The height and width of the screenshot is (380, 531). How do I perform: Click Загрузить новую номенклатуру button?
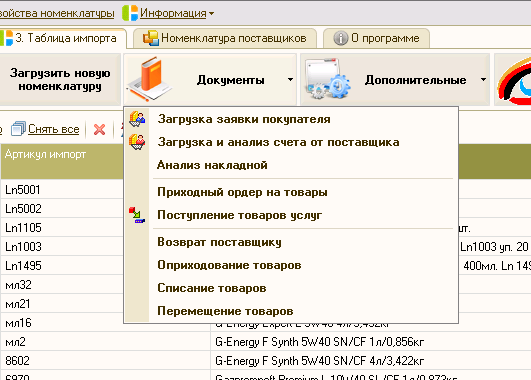coord(60,79)
